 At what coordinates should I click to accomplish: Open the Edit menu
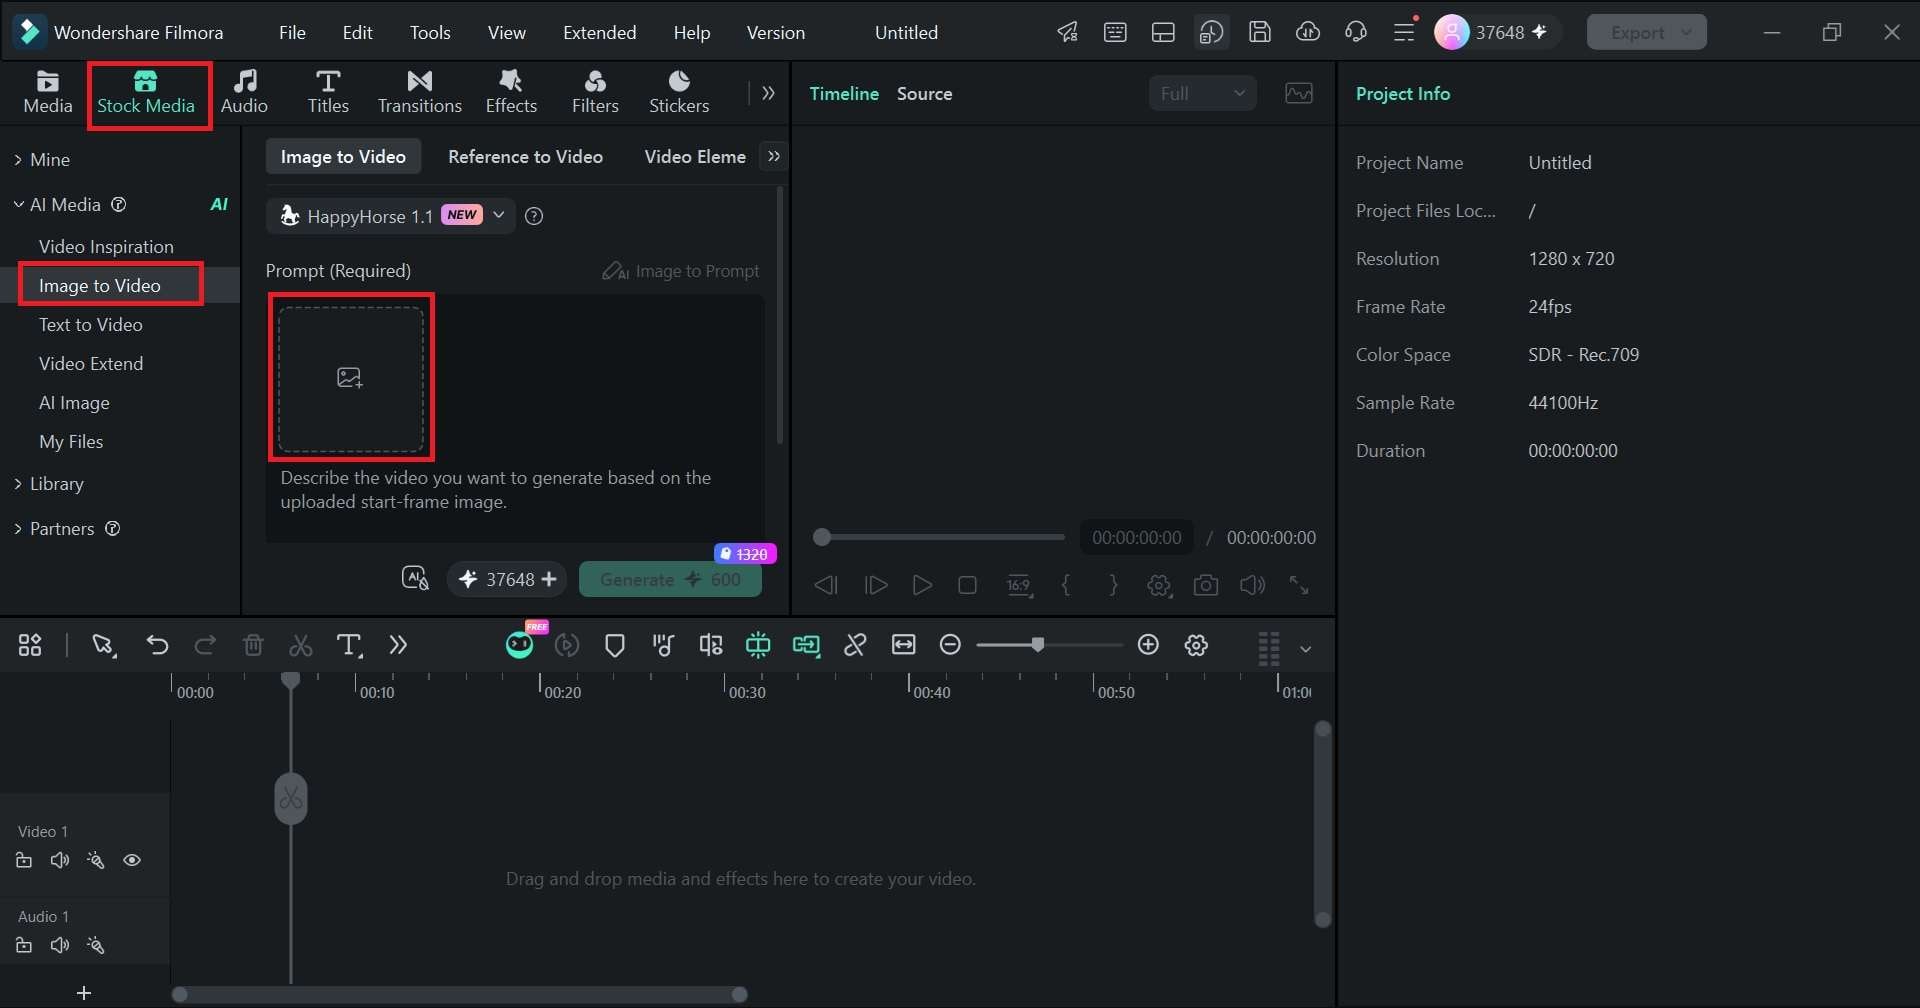pyautogui.click(x=357, y=32)
